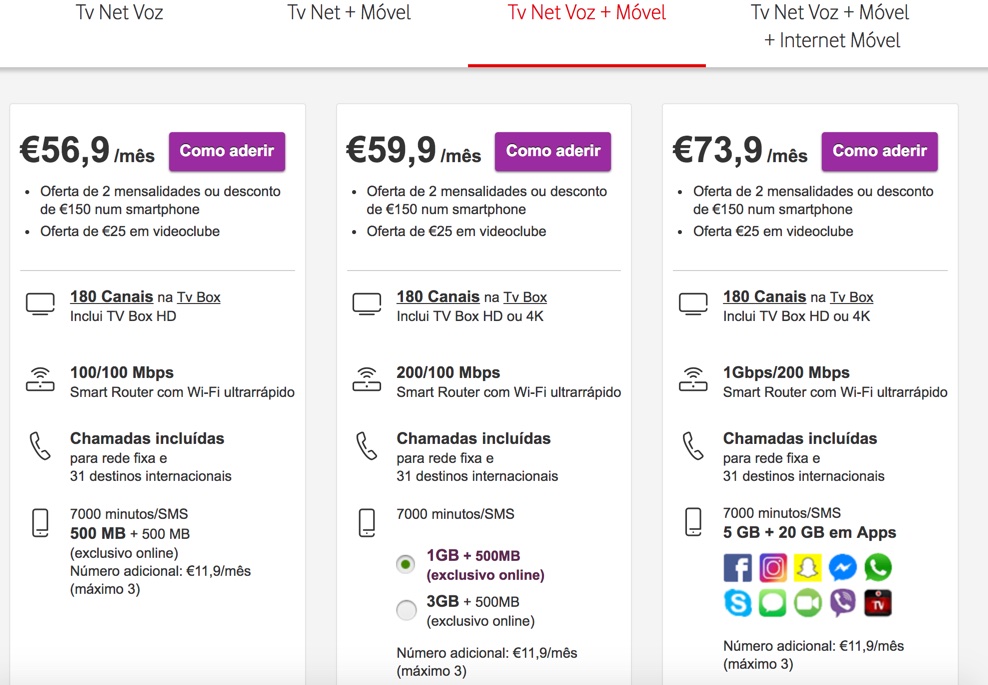This screenshot has height=685, width=988.
Task: Open the Tv Box link in the middle plan
Action: 525,296
